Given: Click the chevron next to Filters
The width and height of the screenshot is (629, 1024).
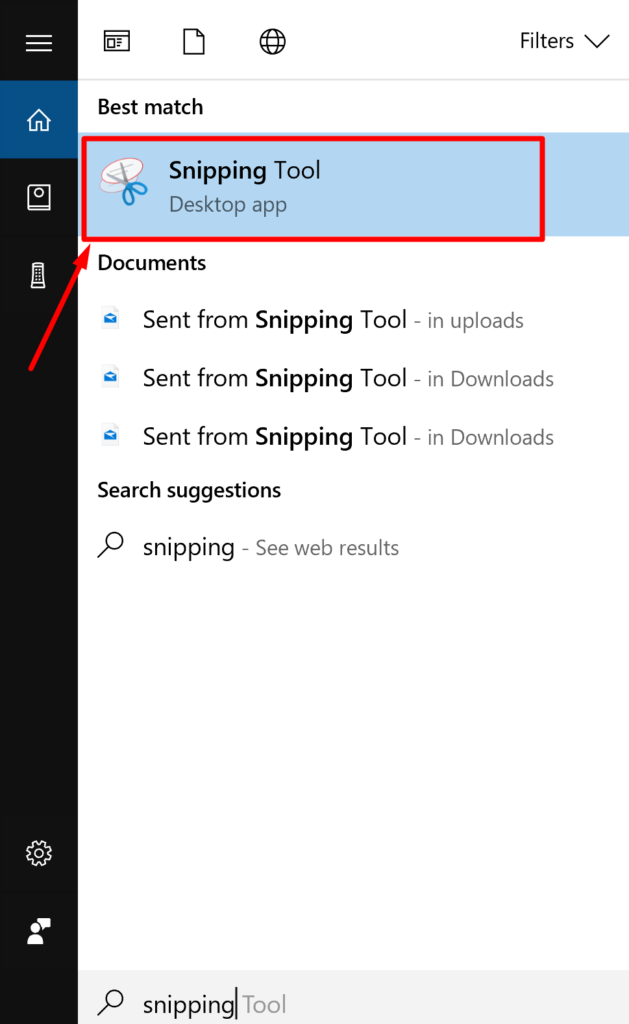Looking at the screenshot, I should [597, 42].
